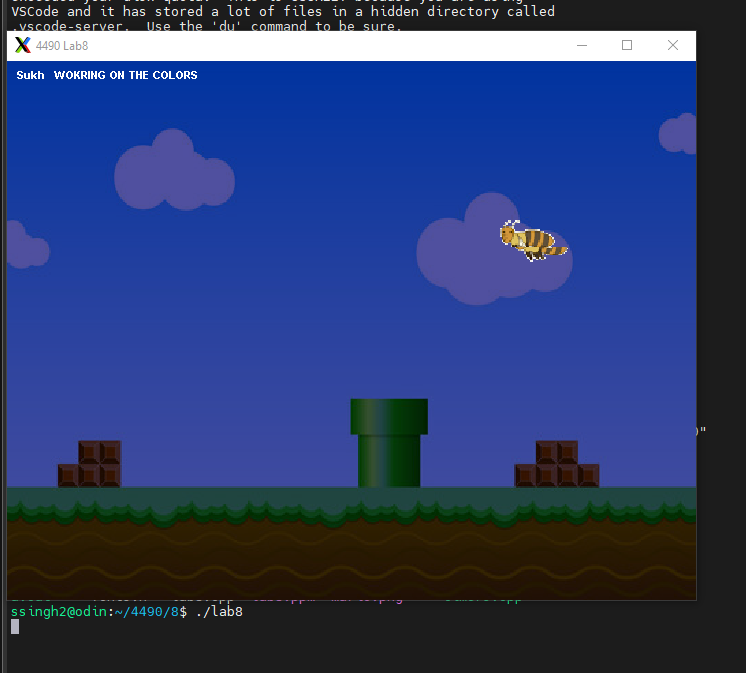
Task: Click the './lab8' command in terminal
Action: (219, 612)
